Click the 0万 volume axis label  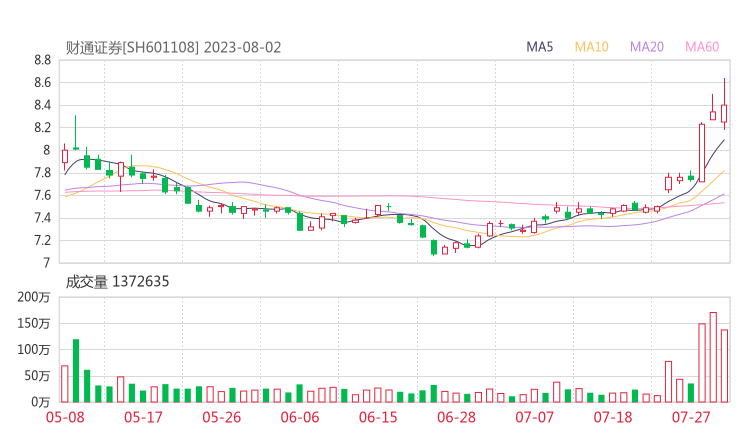(41, 402)
